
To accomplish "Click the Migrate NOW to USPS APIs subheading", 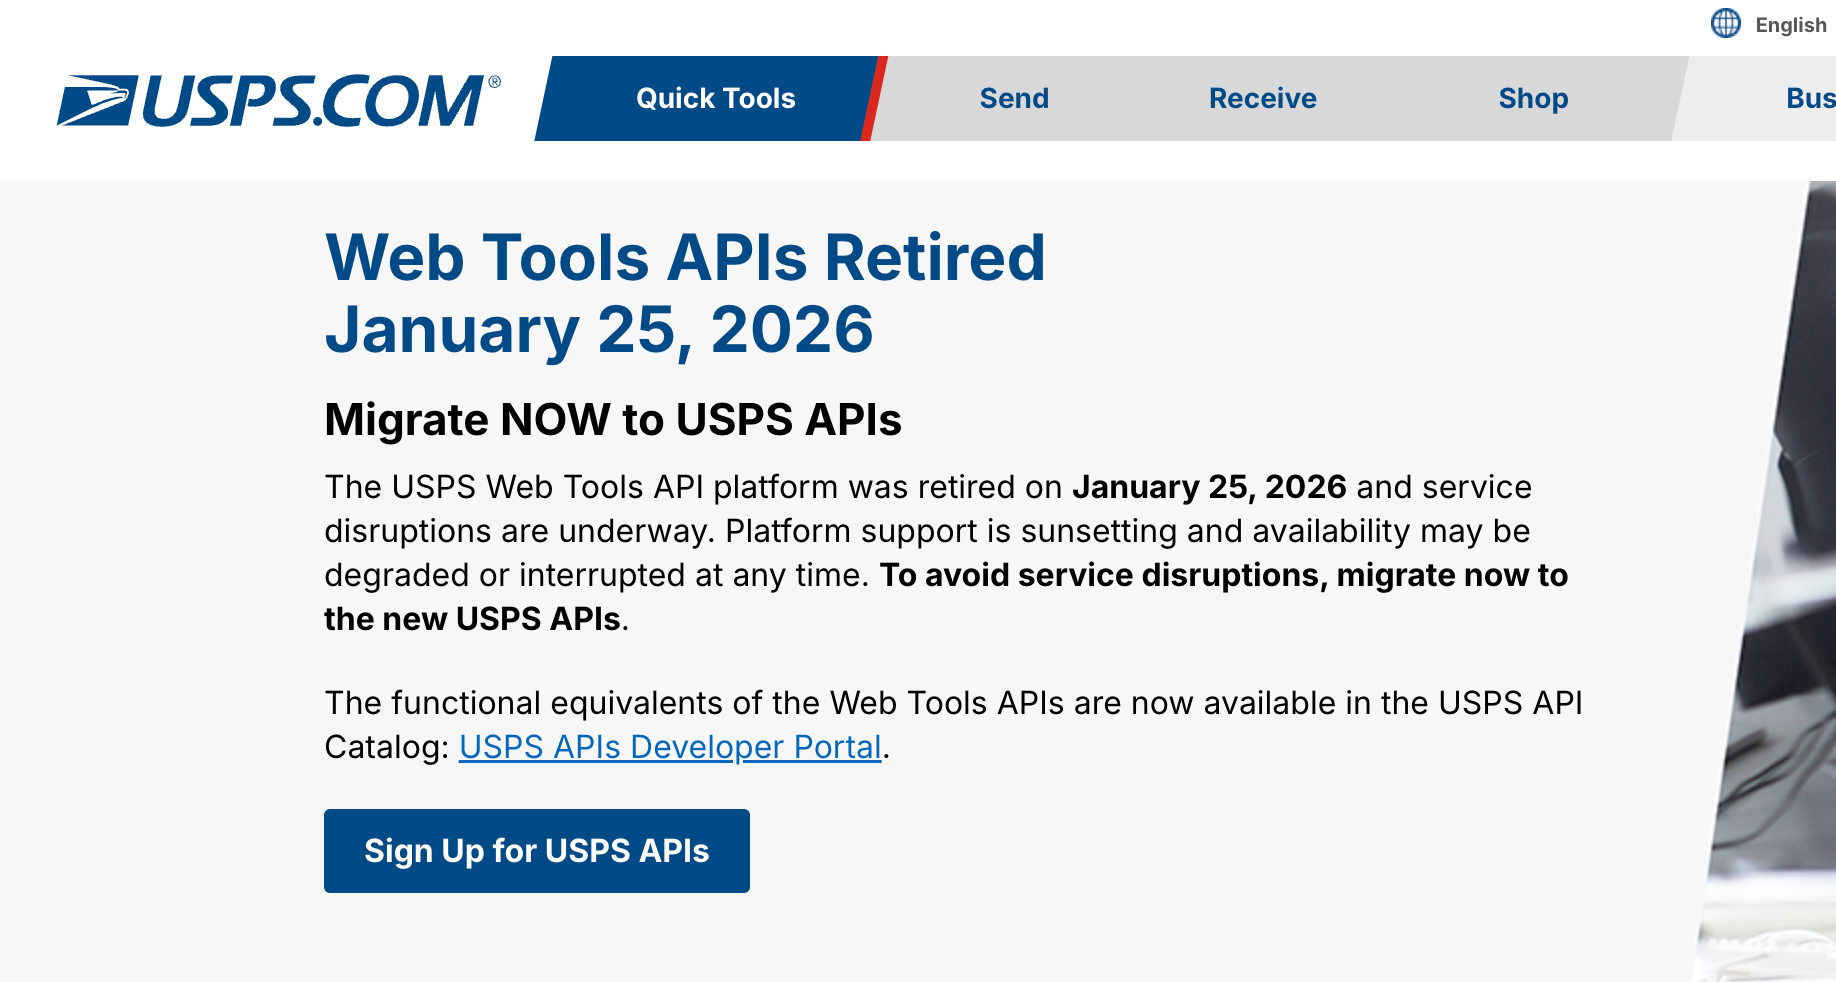I will (613, 420).
